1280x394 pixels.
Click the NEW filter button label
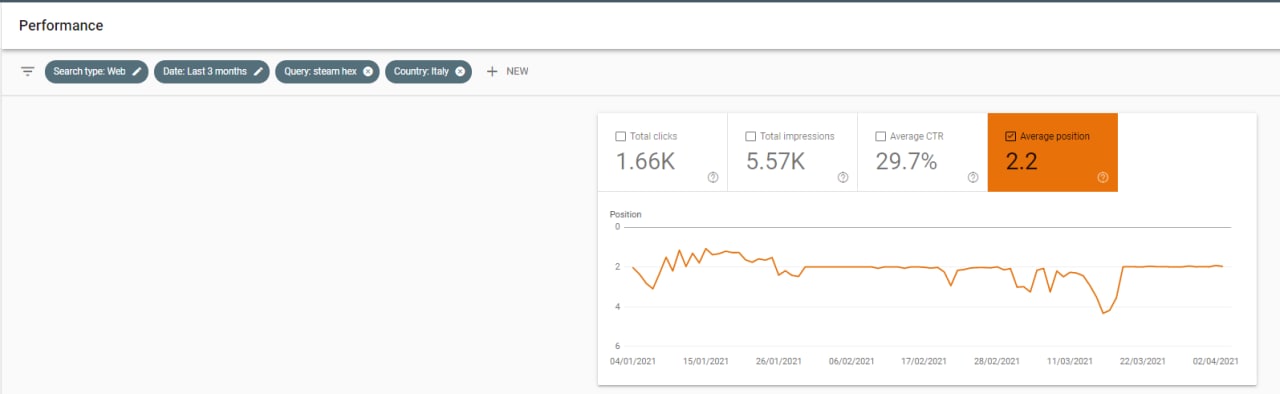click(517, 71)
